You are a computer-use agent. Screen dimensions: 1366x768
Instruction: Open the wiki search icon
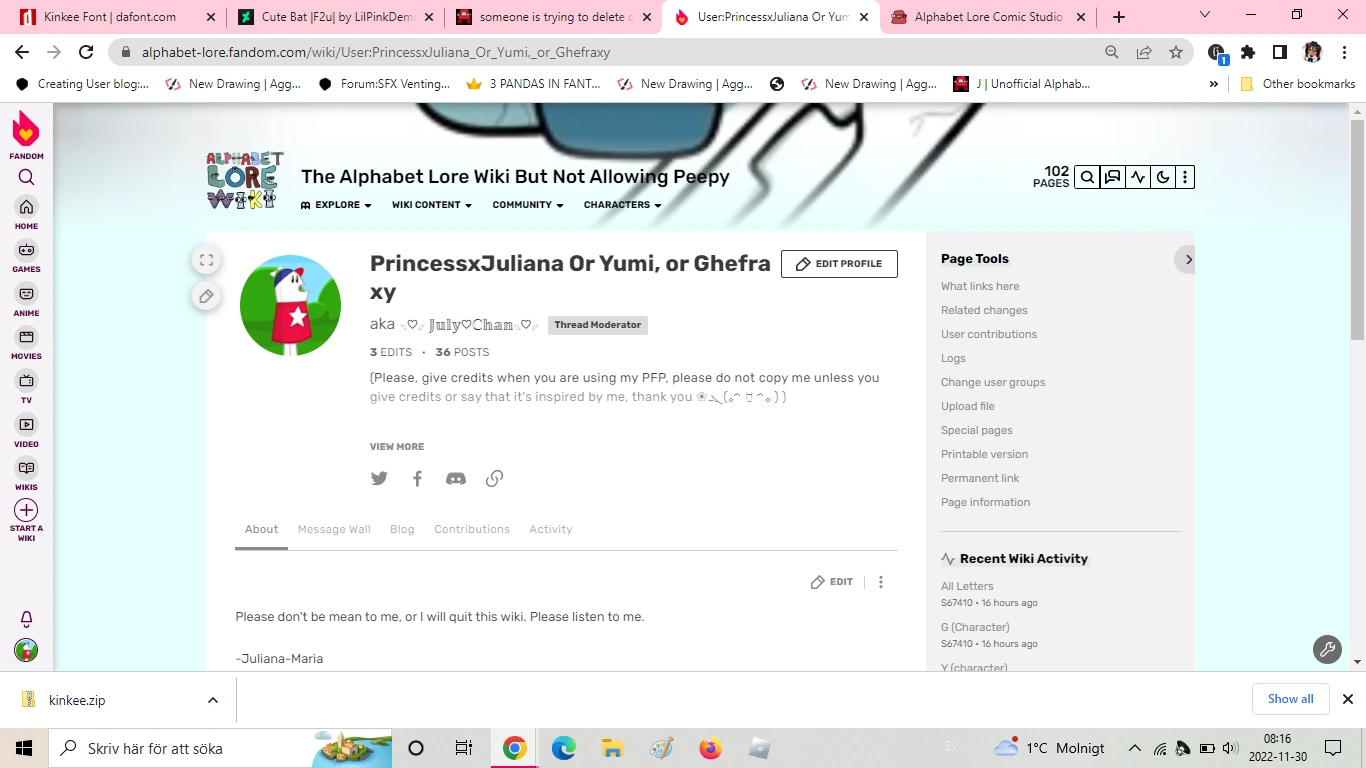(1087, 177)
